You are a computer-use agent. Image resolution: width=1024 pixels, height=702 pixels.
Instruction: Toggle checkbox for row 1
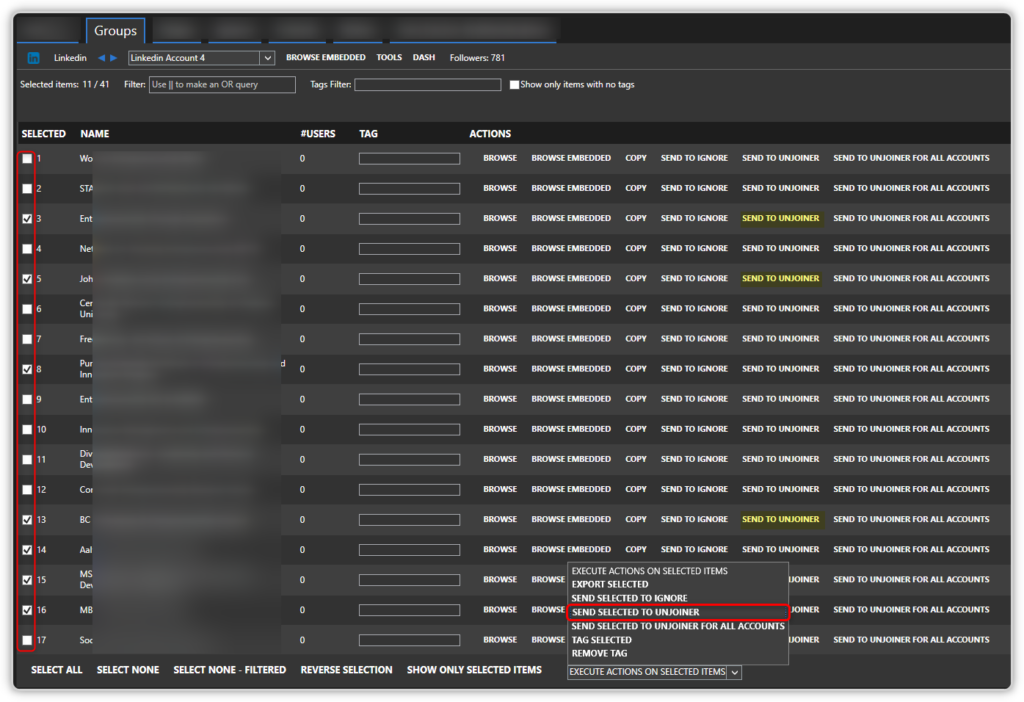27,159
